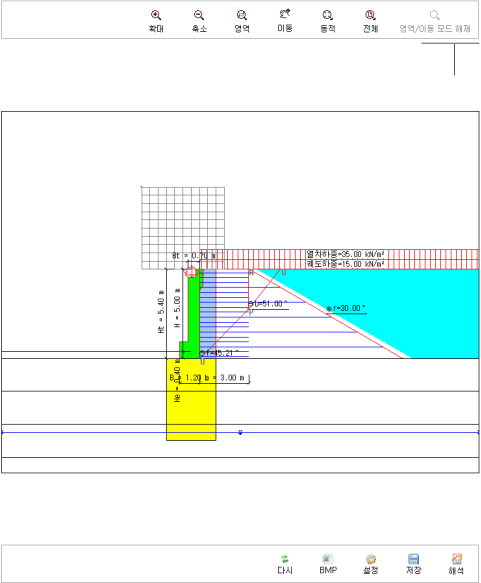Fit the whole drawing with 전체
Screen dimensions: 481x583
click(x=371, y=22)
